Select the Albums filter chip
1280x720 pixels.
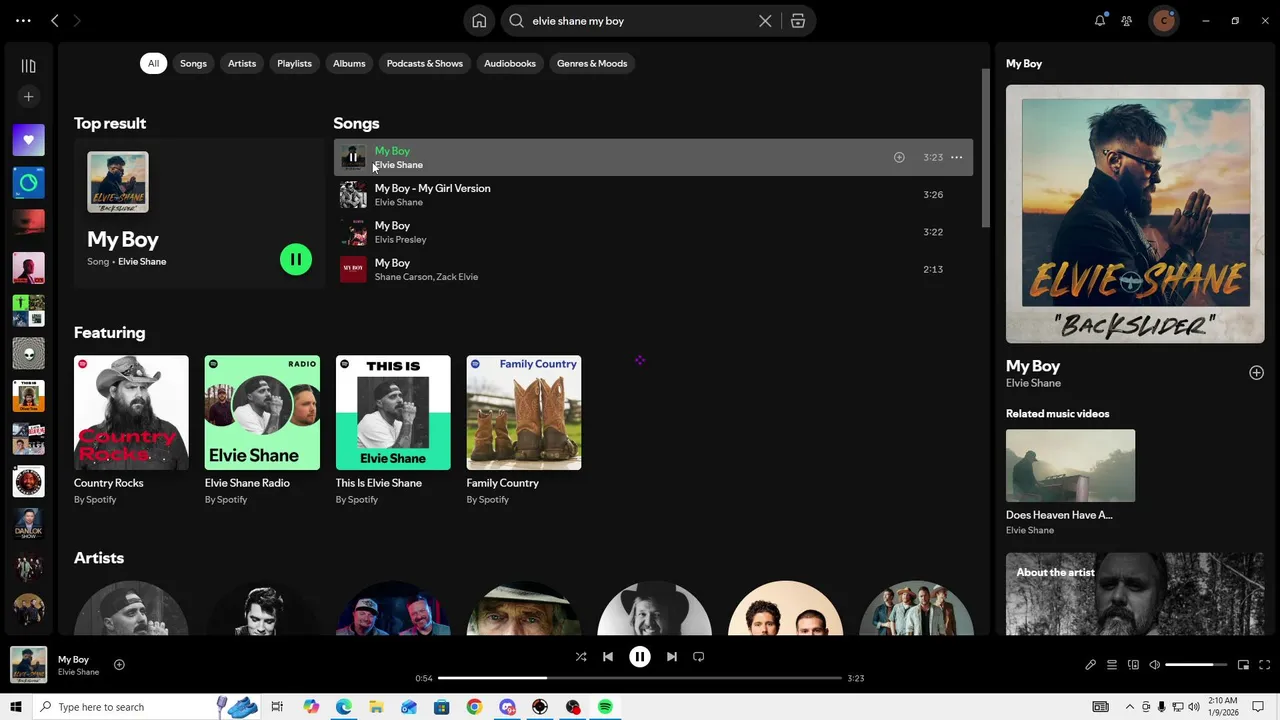[x=349, y=63]
